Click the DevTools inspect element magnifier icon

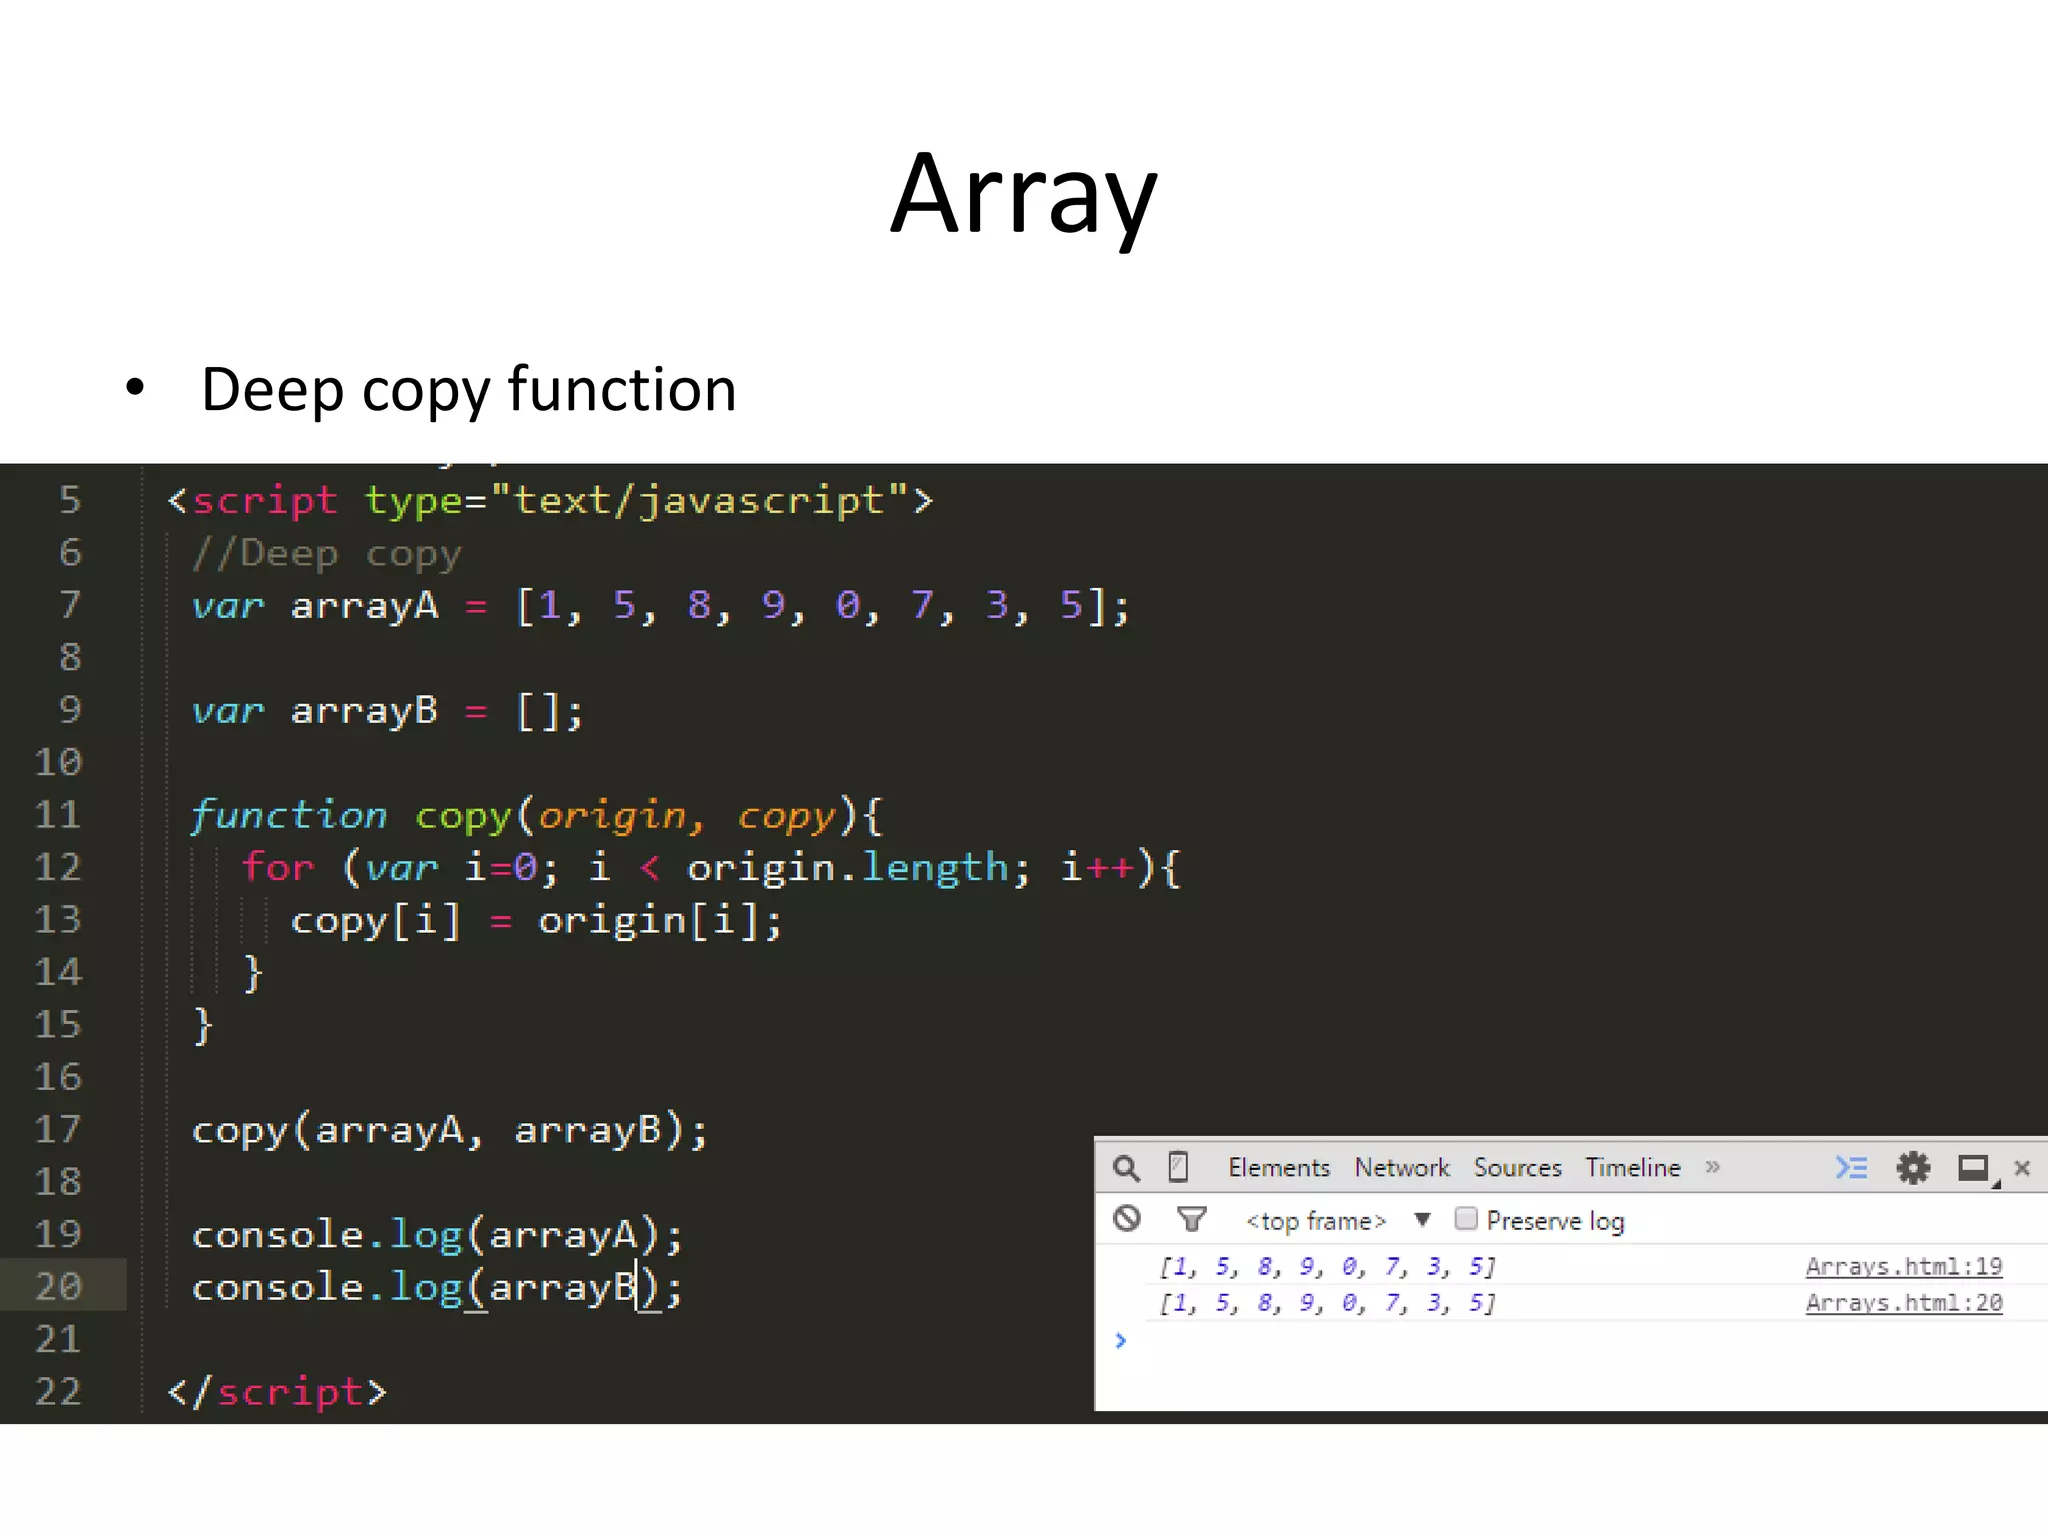pyautogui.click(x=1126, y=1168)
